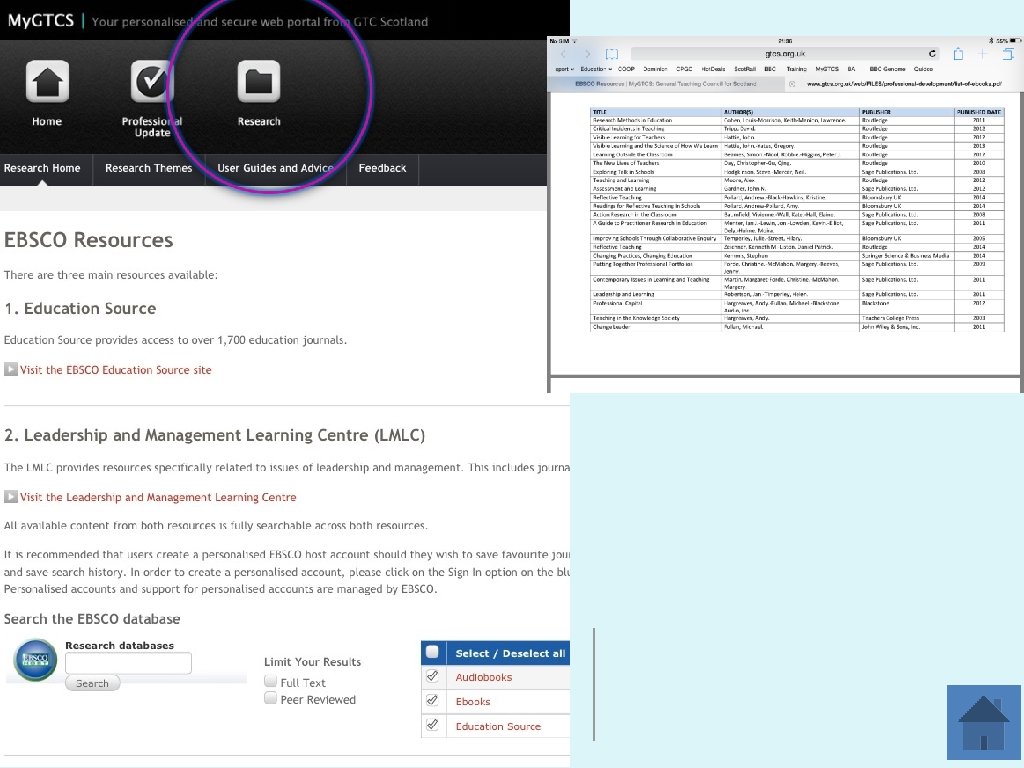
Task: Click the Home house icon in MyGTCS
Action: 47,82
